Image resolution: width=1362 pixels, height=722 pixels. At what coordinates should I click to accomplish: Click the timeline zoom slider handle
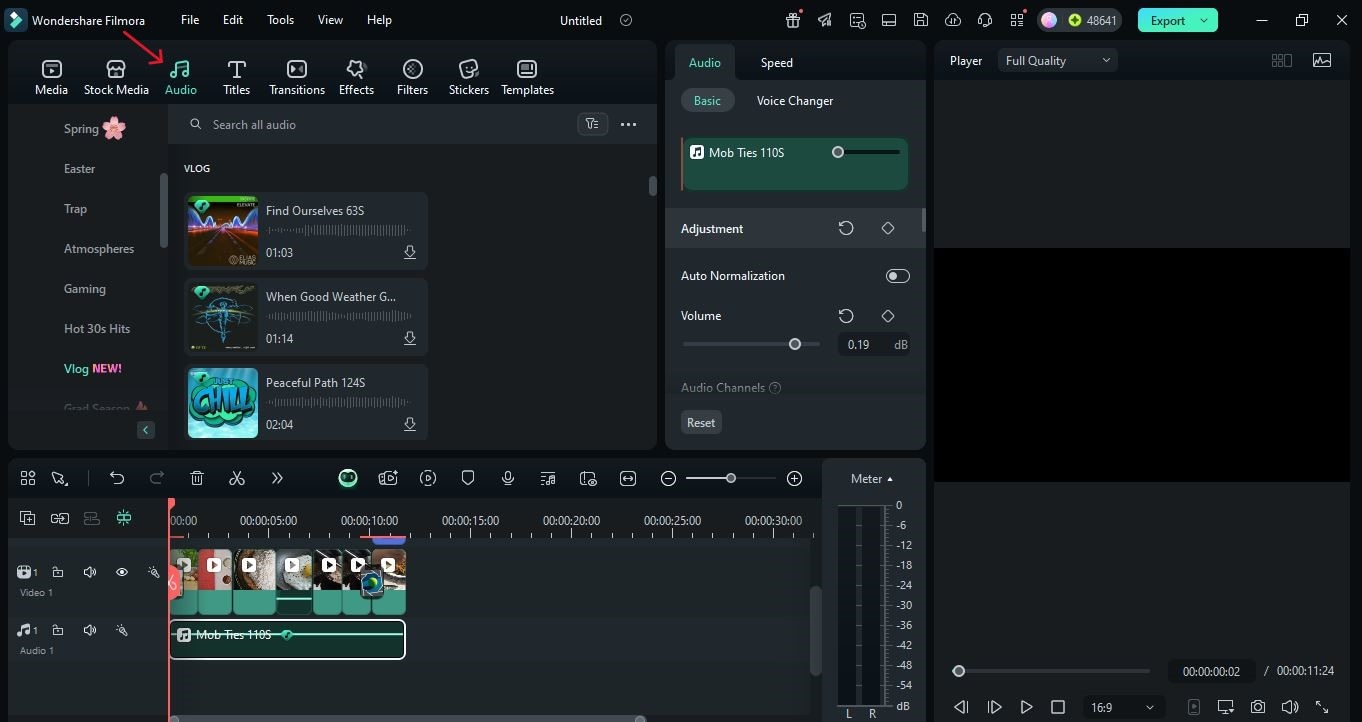click(x=731, y=479)
